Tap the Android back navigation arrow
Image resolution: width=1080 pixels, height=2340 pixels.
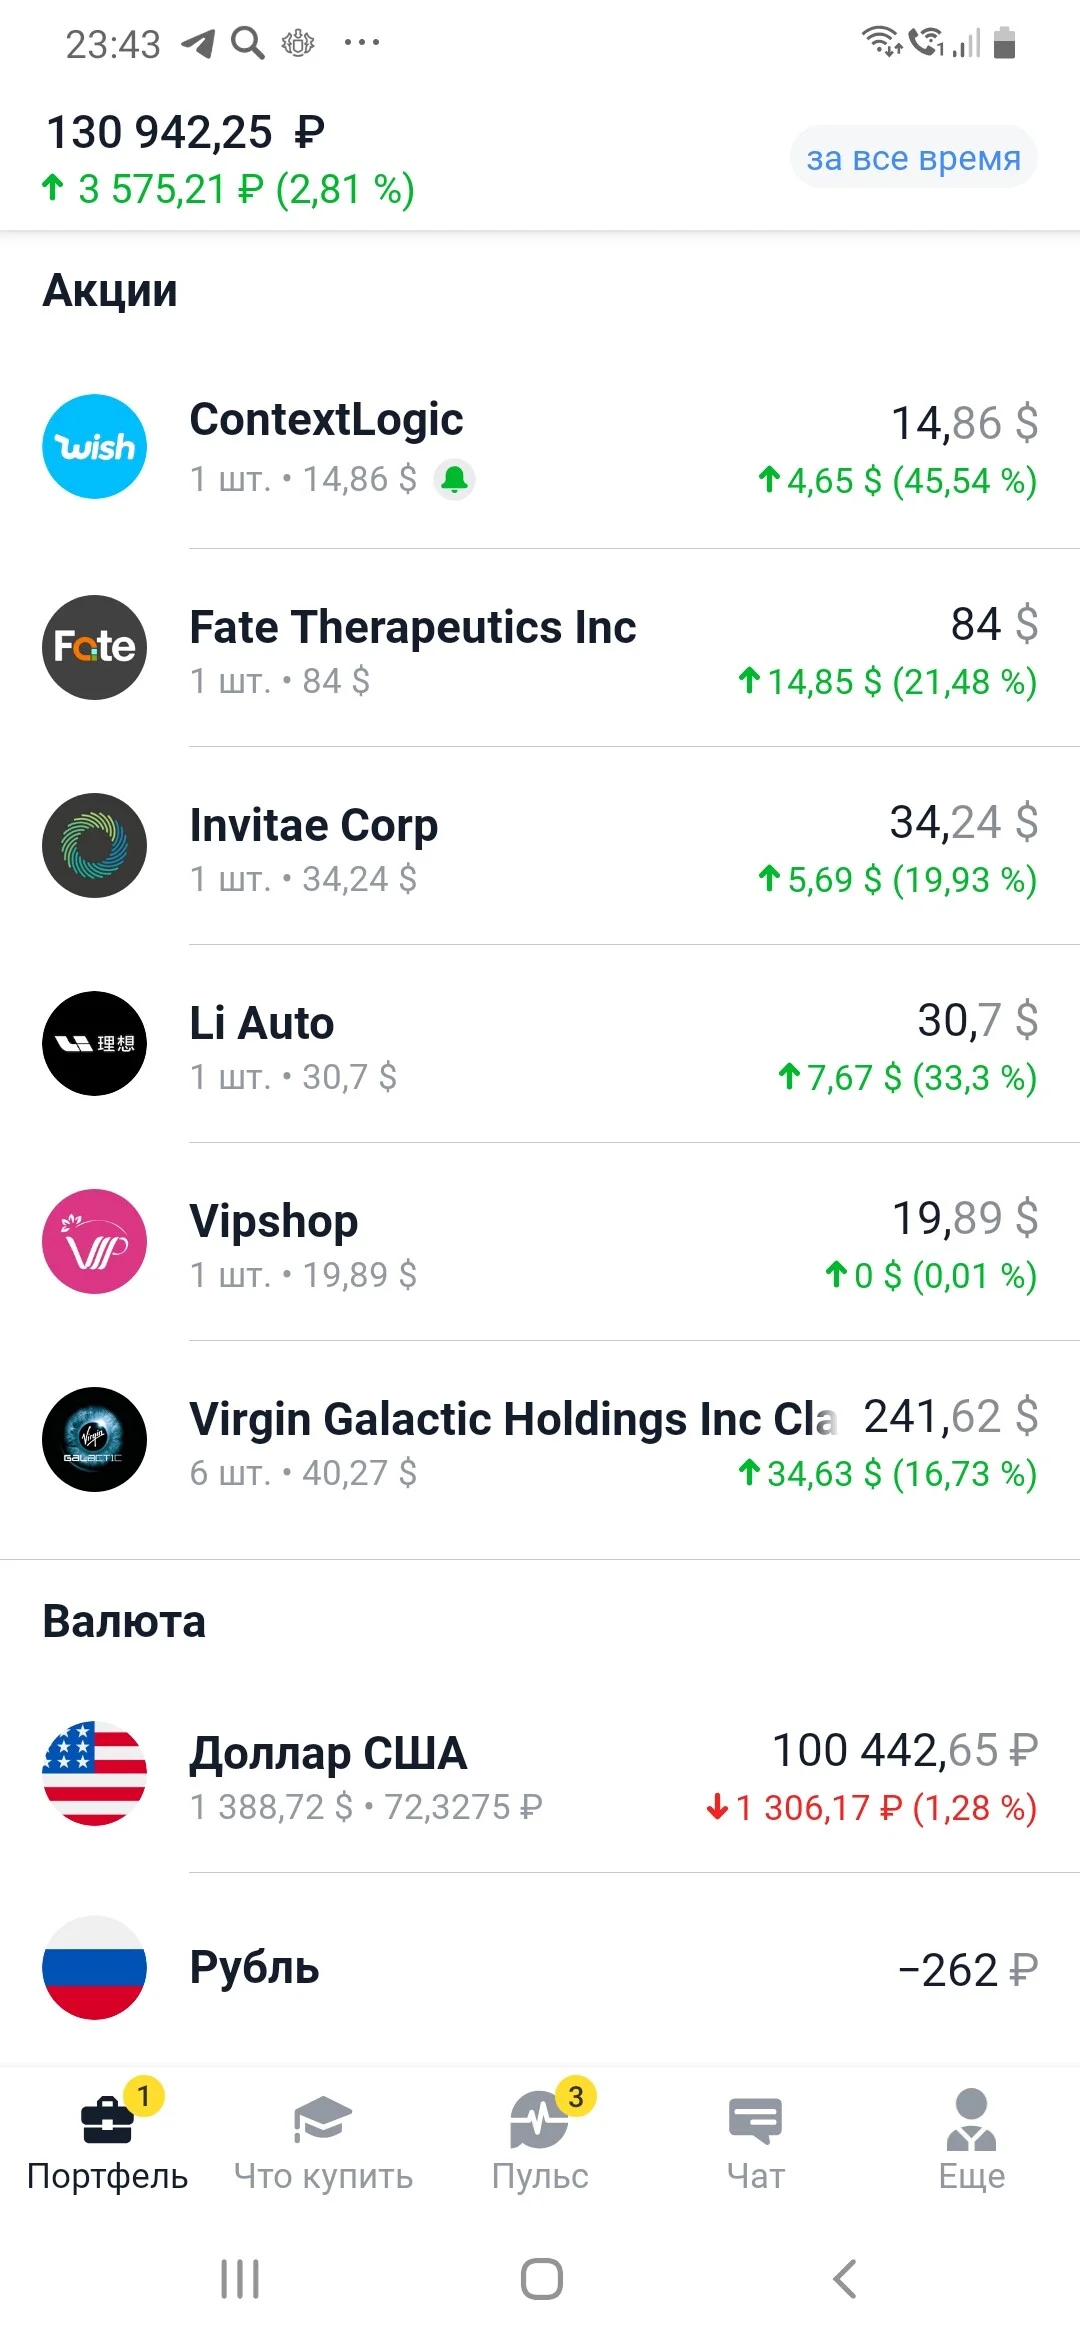pos(845,2279)
